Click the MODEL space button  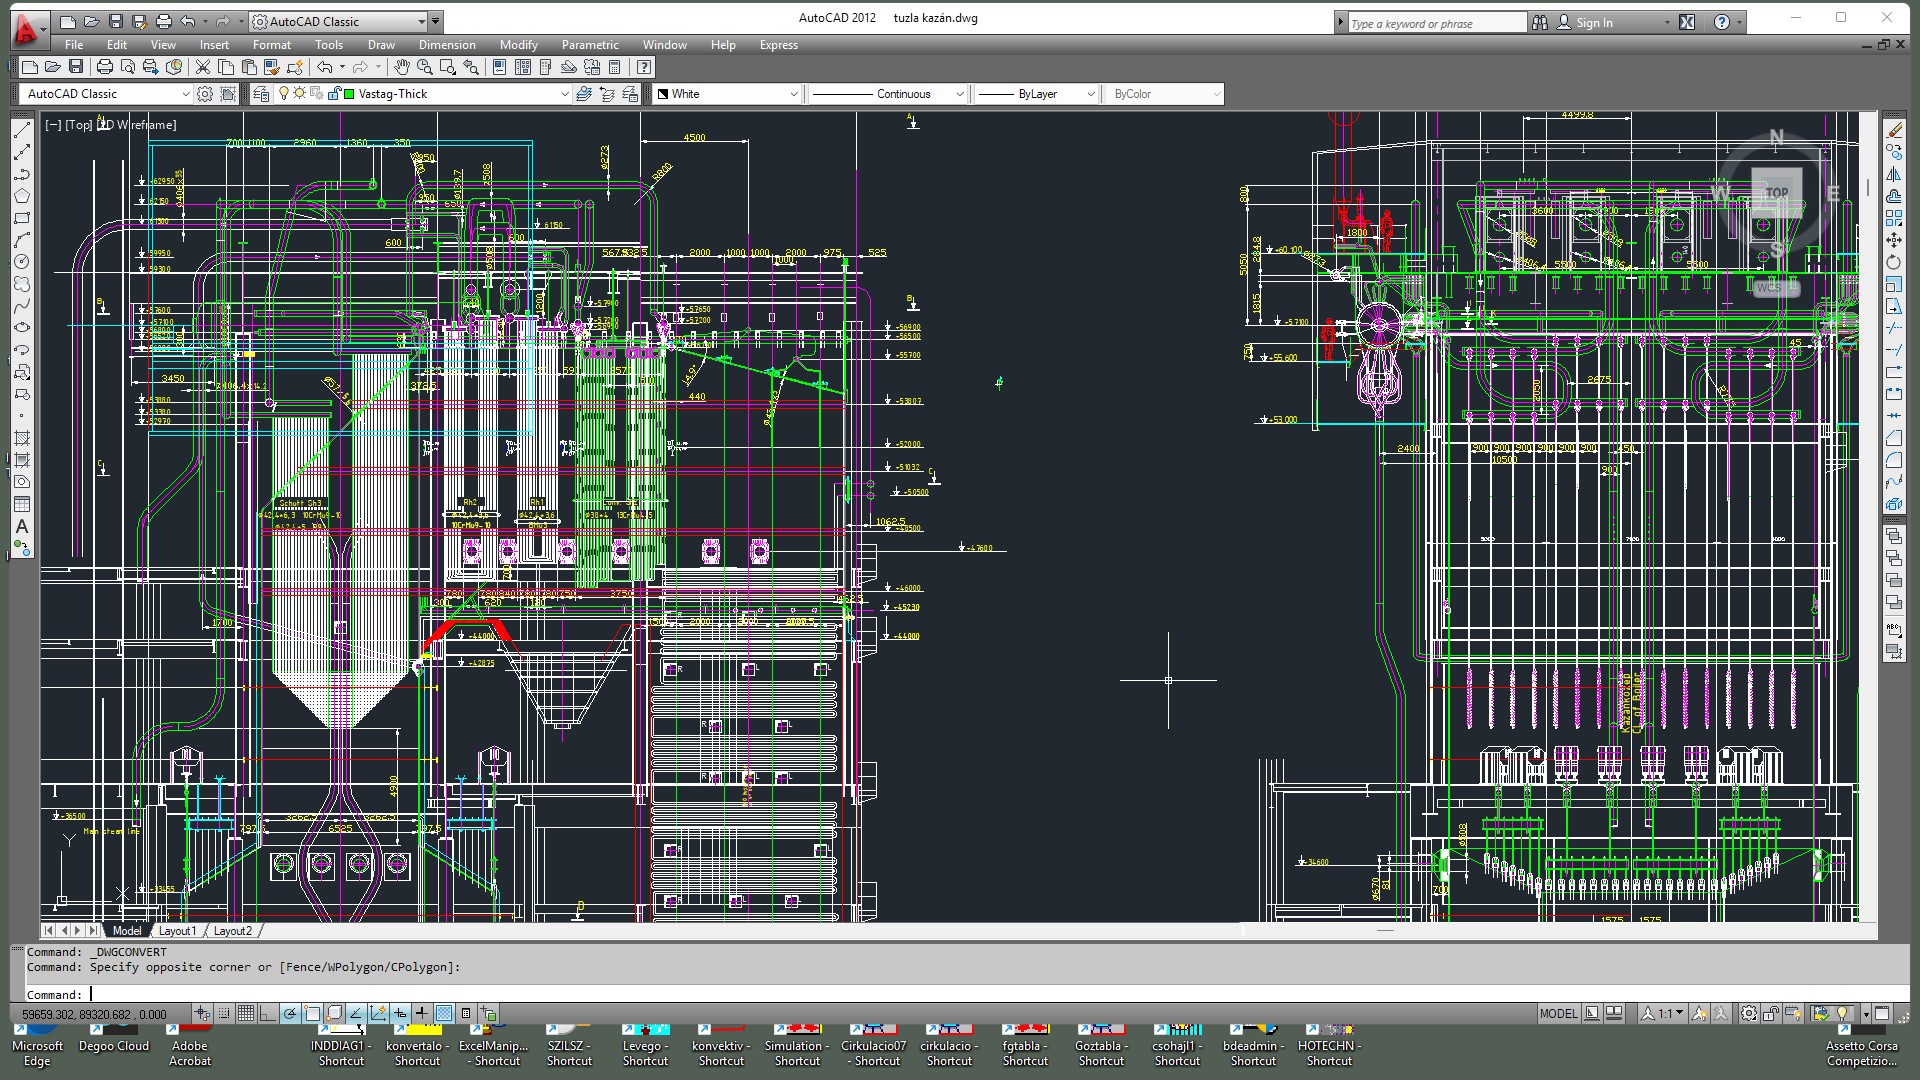pyautogui.click(x=1558, y=1014)
